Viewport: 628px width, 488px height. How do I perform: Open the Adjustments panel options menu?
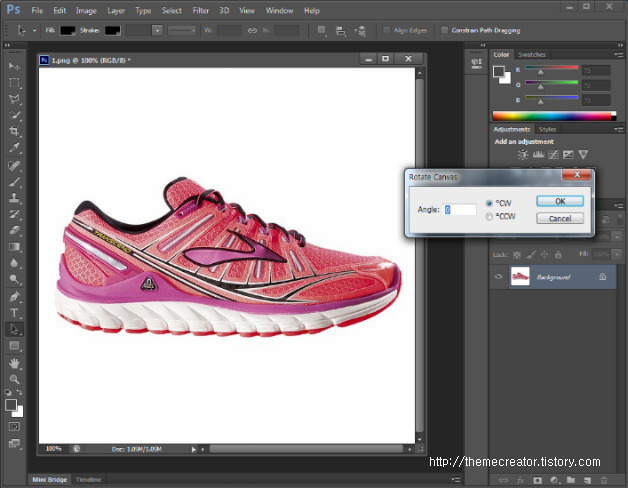618,129
